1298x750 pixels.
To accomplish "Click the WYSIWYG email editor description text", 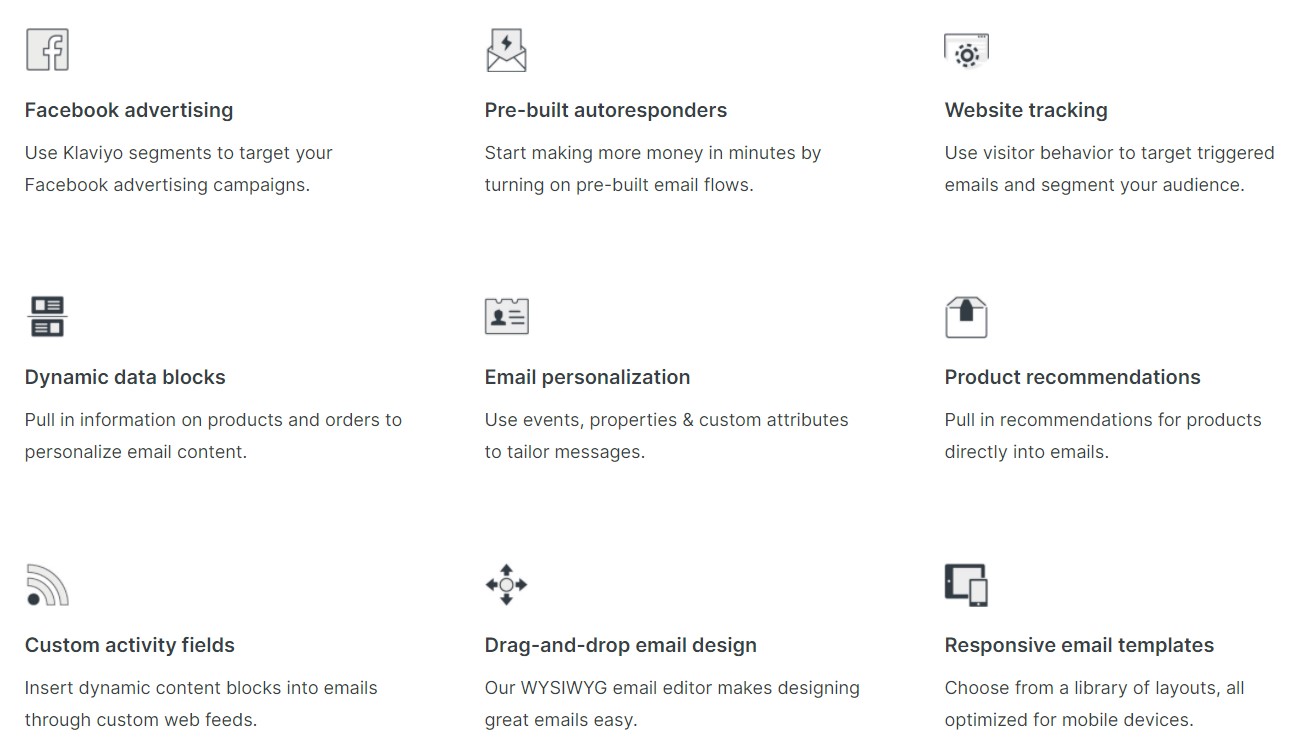I will coord(672,703).
